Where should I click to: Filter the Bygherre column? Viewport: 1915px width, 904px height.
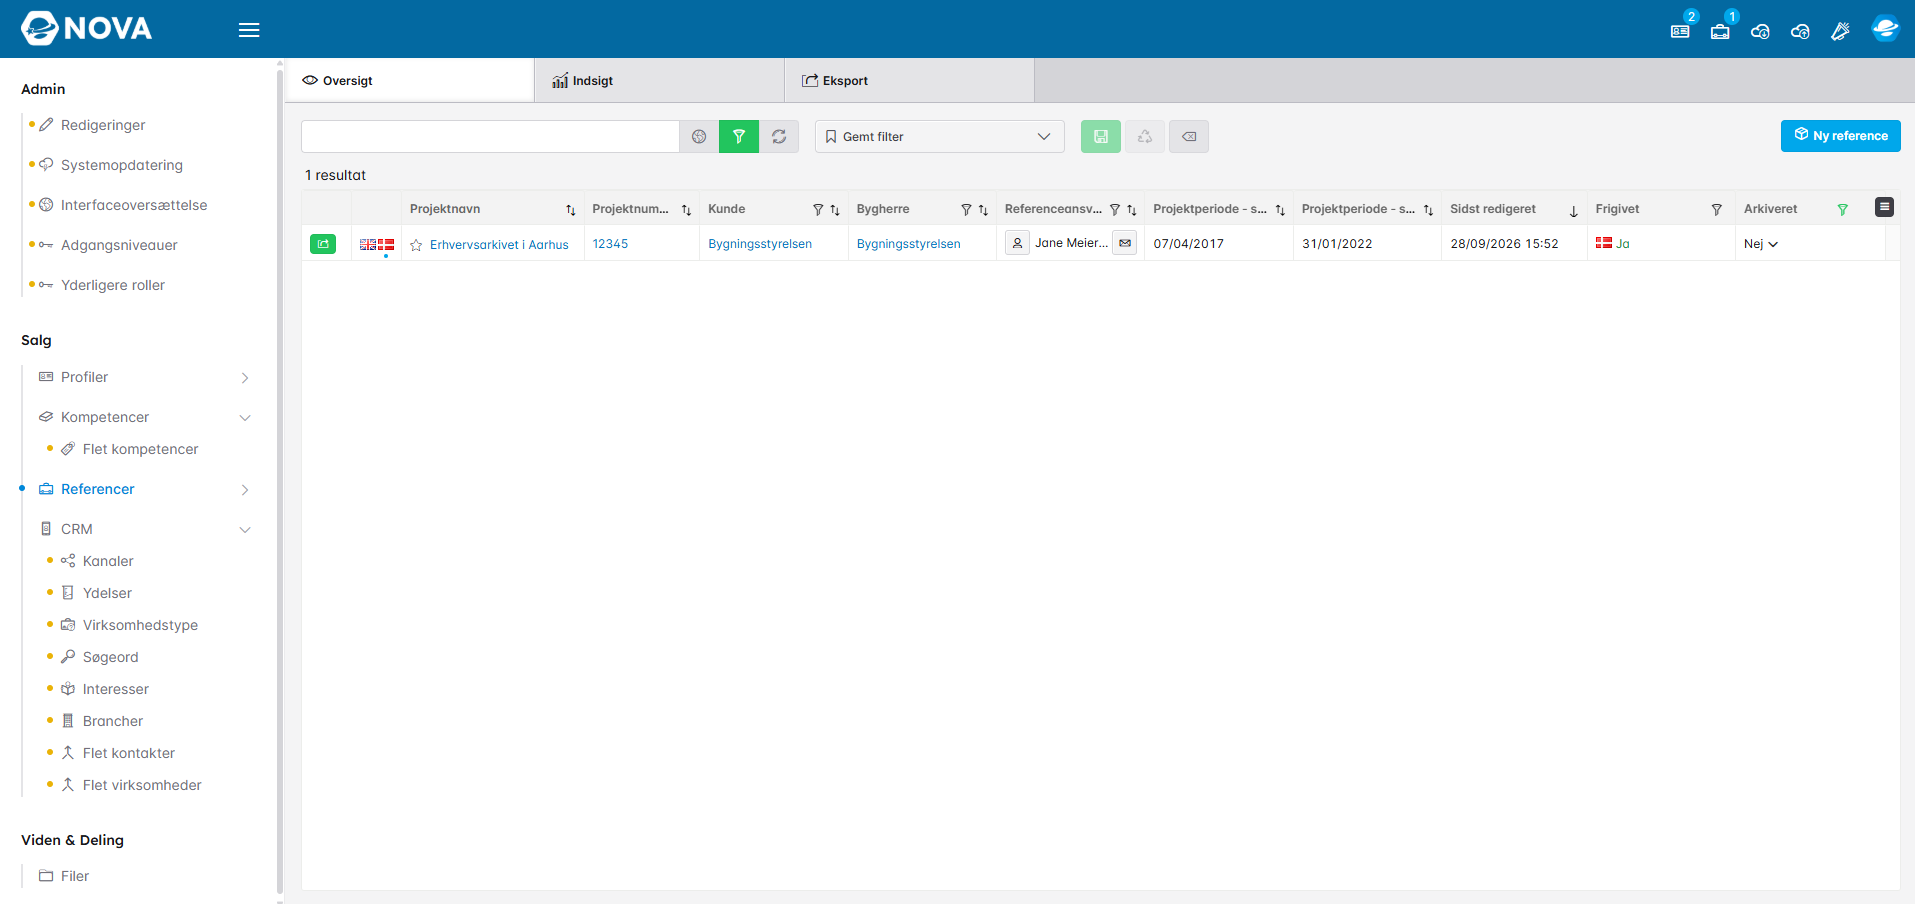tap(966, 210)
